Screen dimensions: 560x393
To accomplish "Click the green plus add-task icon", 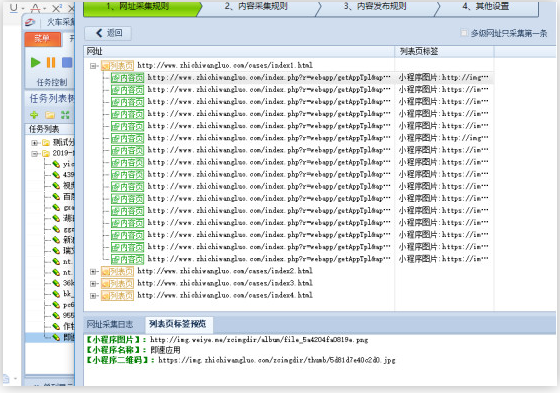I will (x=34, y=115).
